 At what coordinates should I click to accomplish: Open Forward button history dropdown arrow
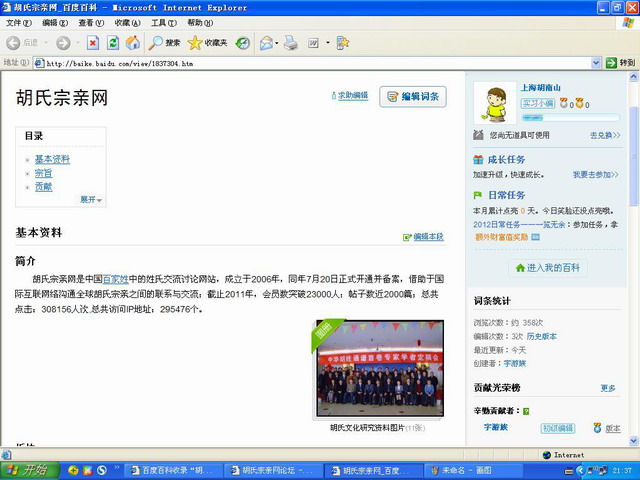coord(78,43)
